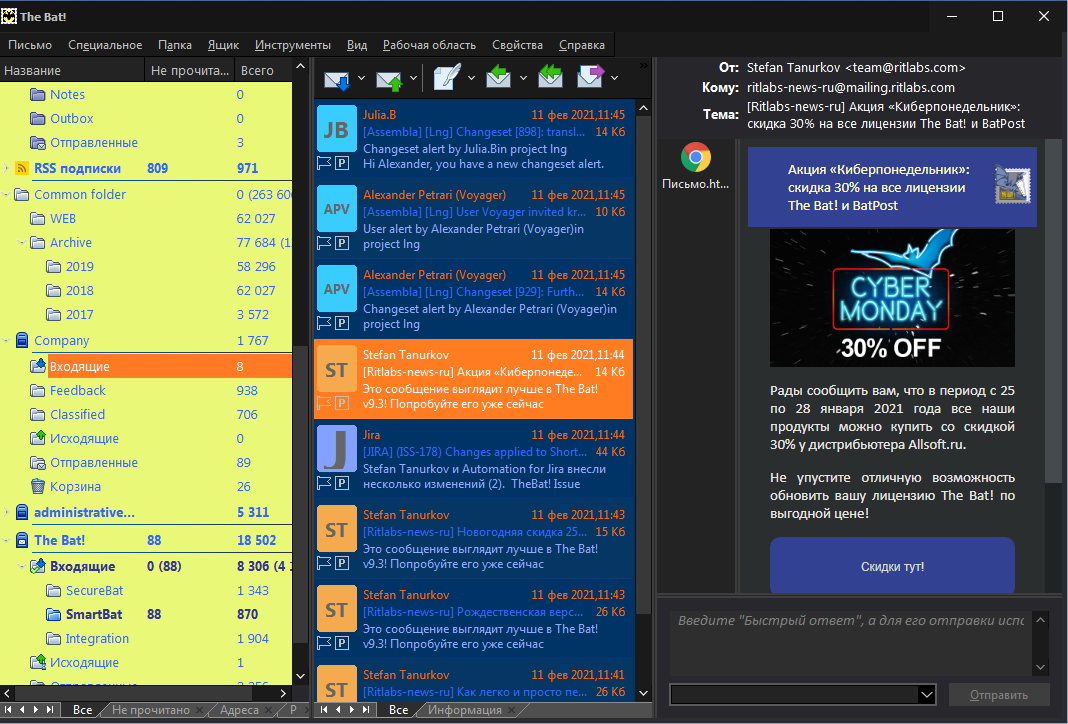Viewport: 1068px width, 724px height.
Task: Toggle the flag on the Jira message
Action: point(324,483)
